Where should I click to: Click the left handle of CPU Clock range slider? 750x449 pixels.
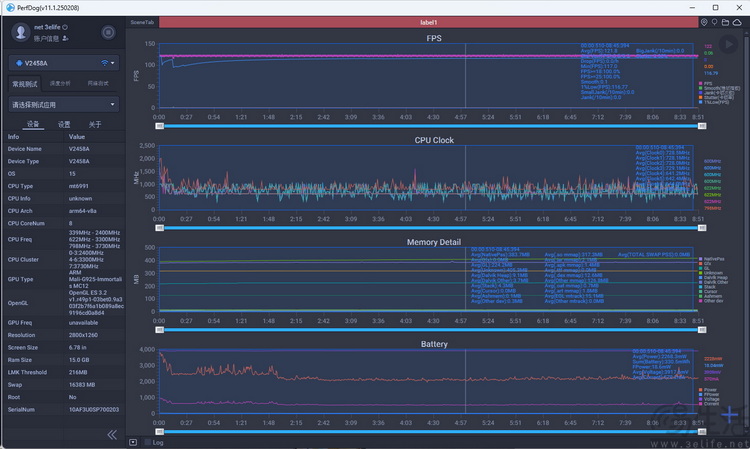point(160,228)
